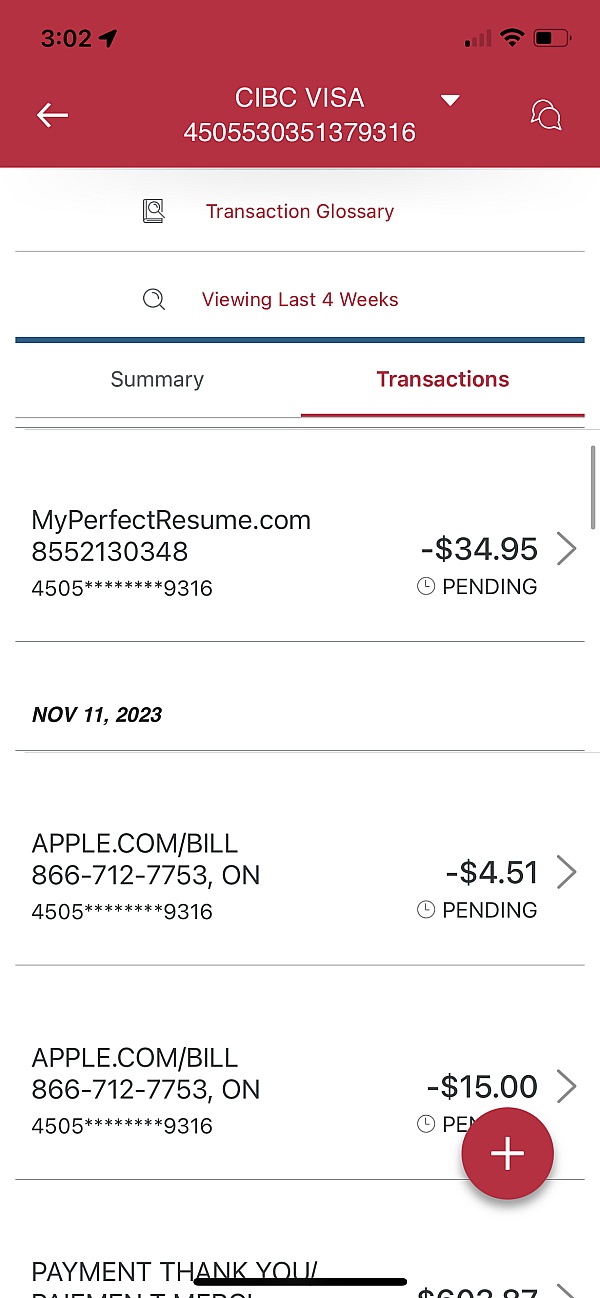
Task: Click the transactions list scrollbar
Action: [x=594, y=490]
